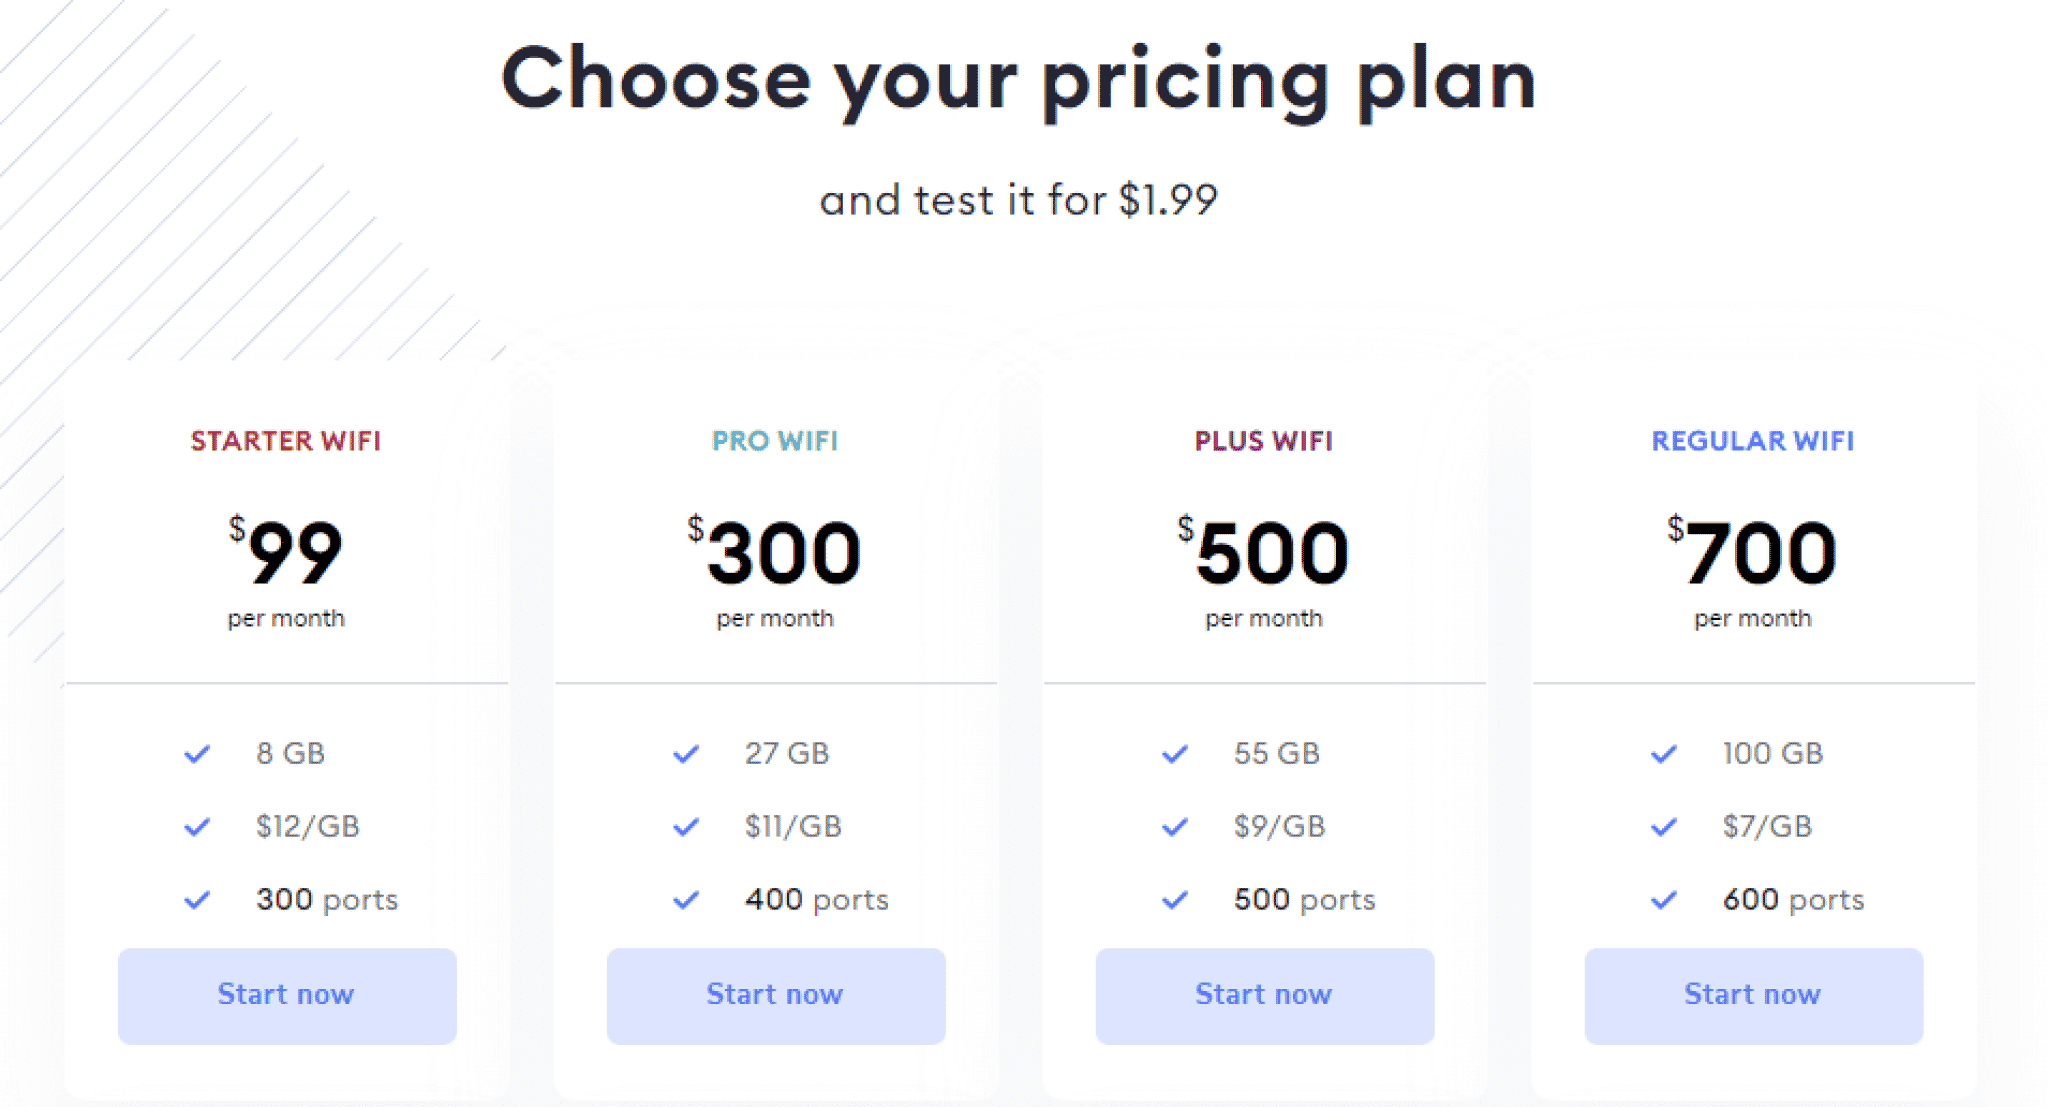
Task: Click the checkmark next to $9/GB
Action: coord(1175,827)
